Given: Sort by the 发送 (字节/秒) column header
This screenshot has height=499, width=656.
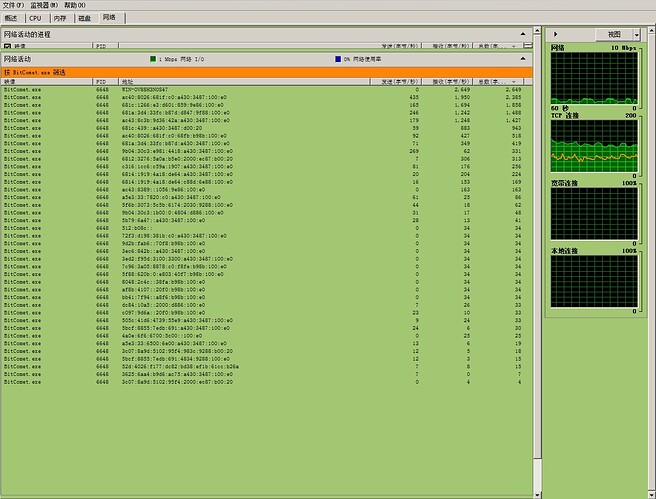Looking at the screenshot, I should (402, 81).
